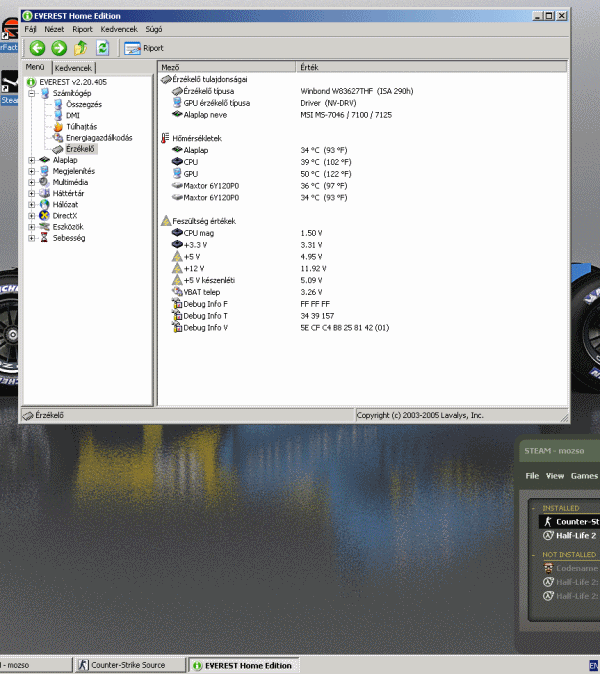
Task: Click the Hőmérsékletek thermometer icon
Action: coord(165,138)
